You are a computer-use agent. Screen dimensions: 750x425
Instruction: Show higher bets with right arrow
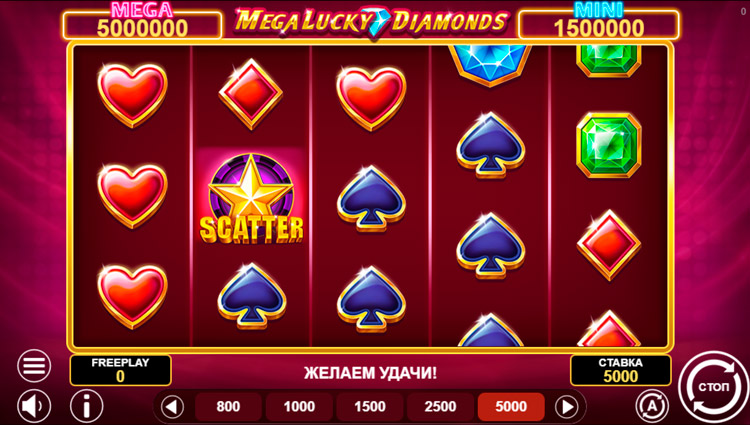pyautogui.click(x=566, y=407)
